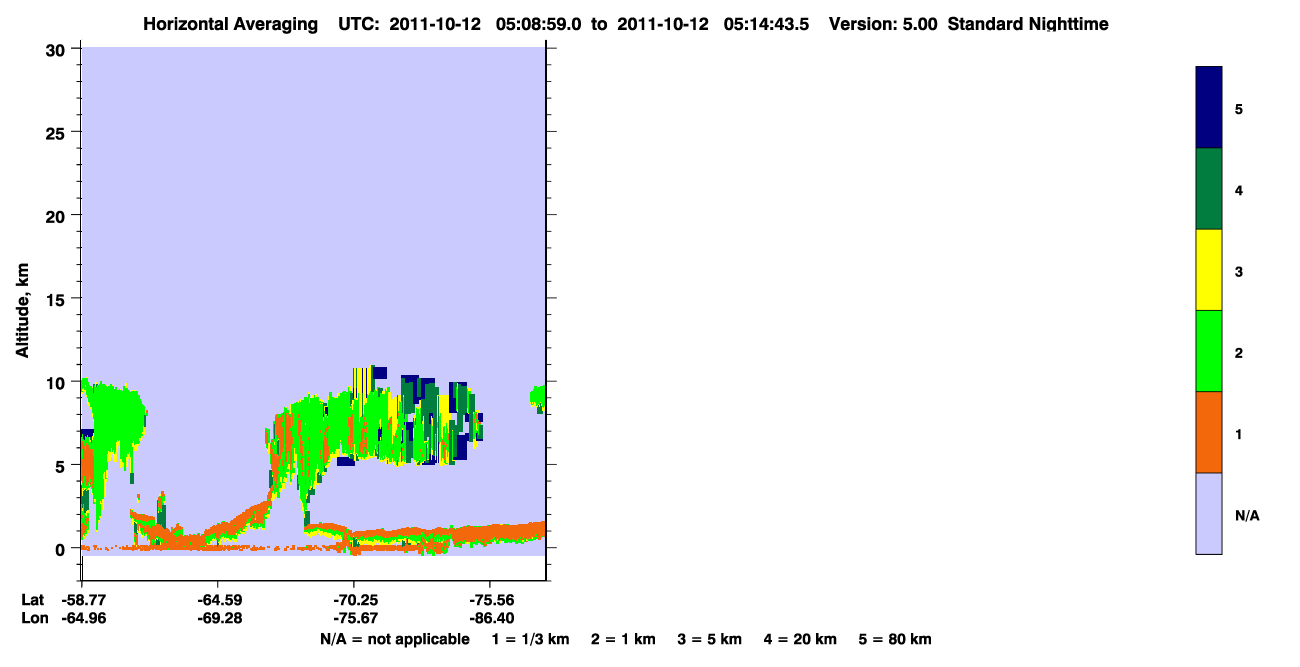
Task: Click the legend text 'N/A = not applicable'
Action: 394,639
